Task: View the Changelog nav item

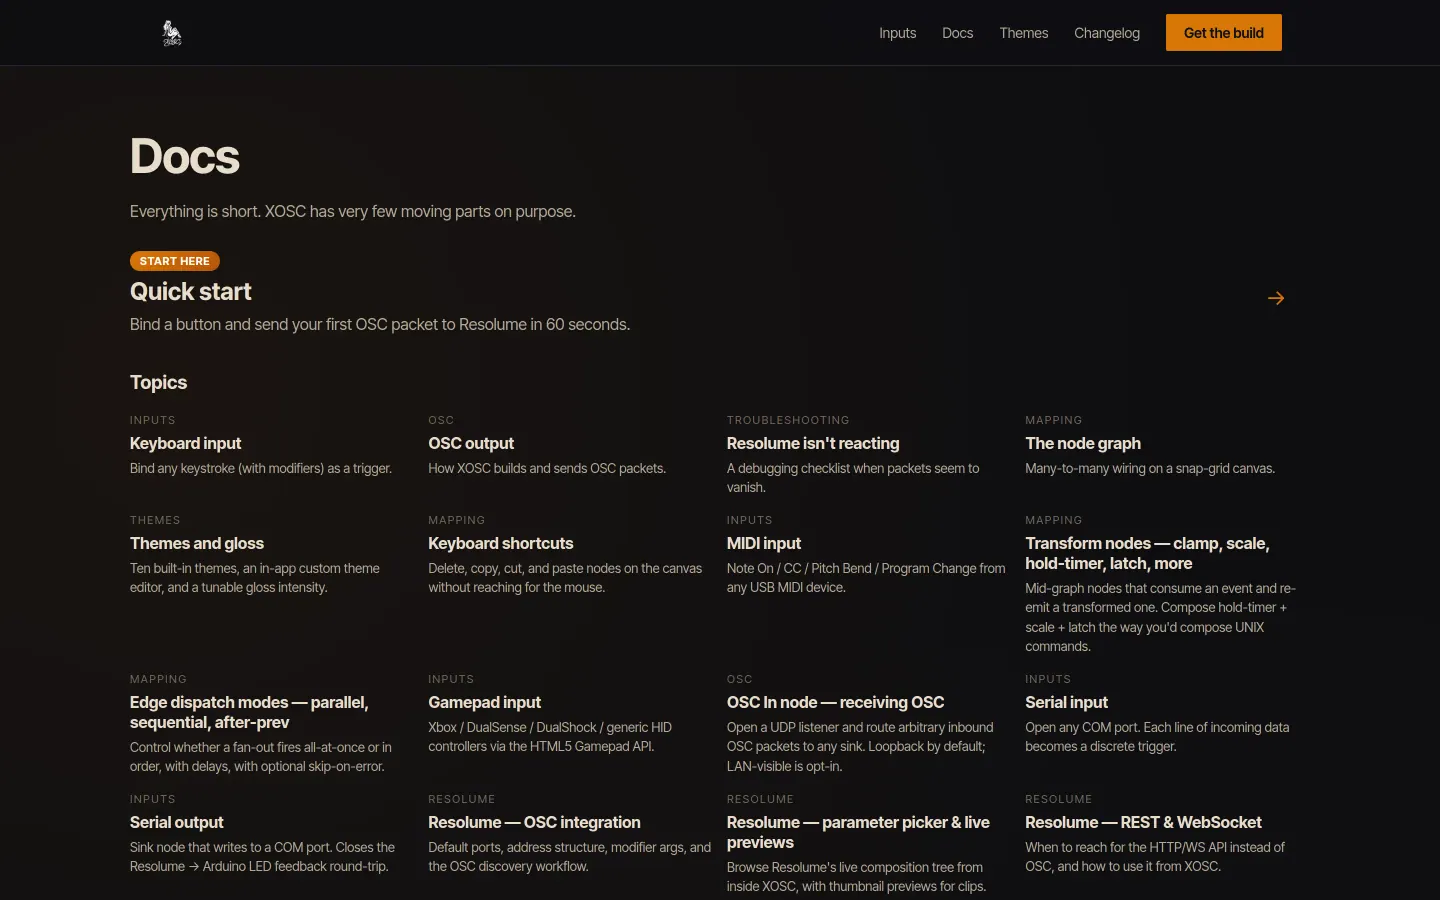Action: (x=1107, y=33)
